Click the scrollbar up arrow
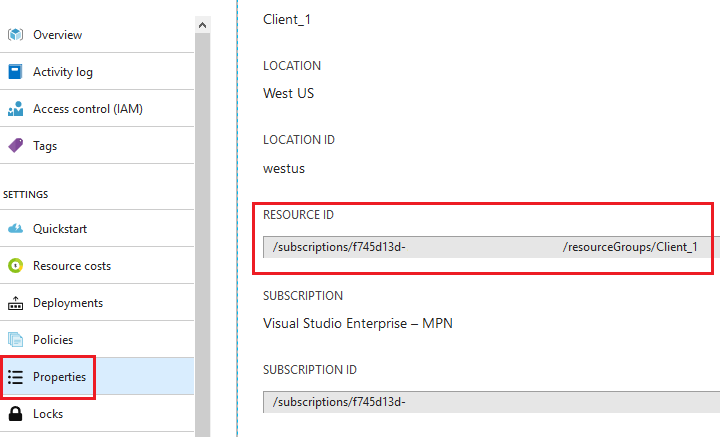The height and width of the screenshot is (437, 720). (202, 25)
